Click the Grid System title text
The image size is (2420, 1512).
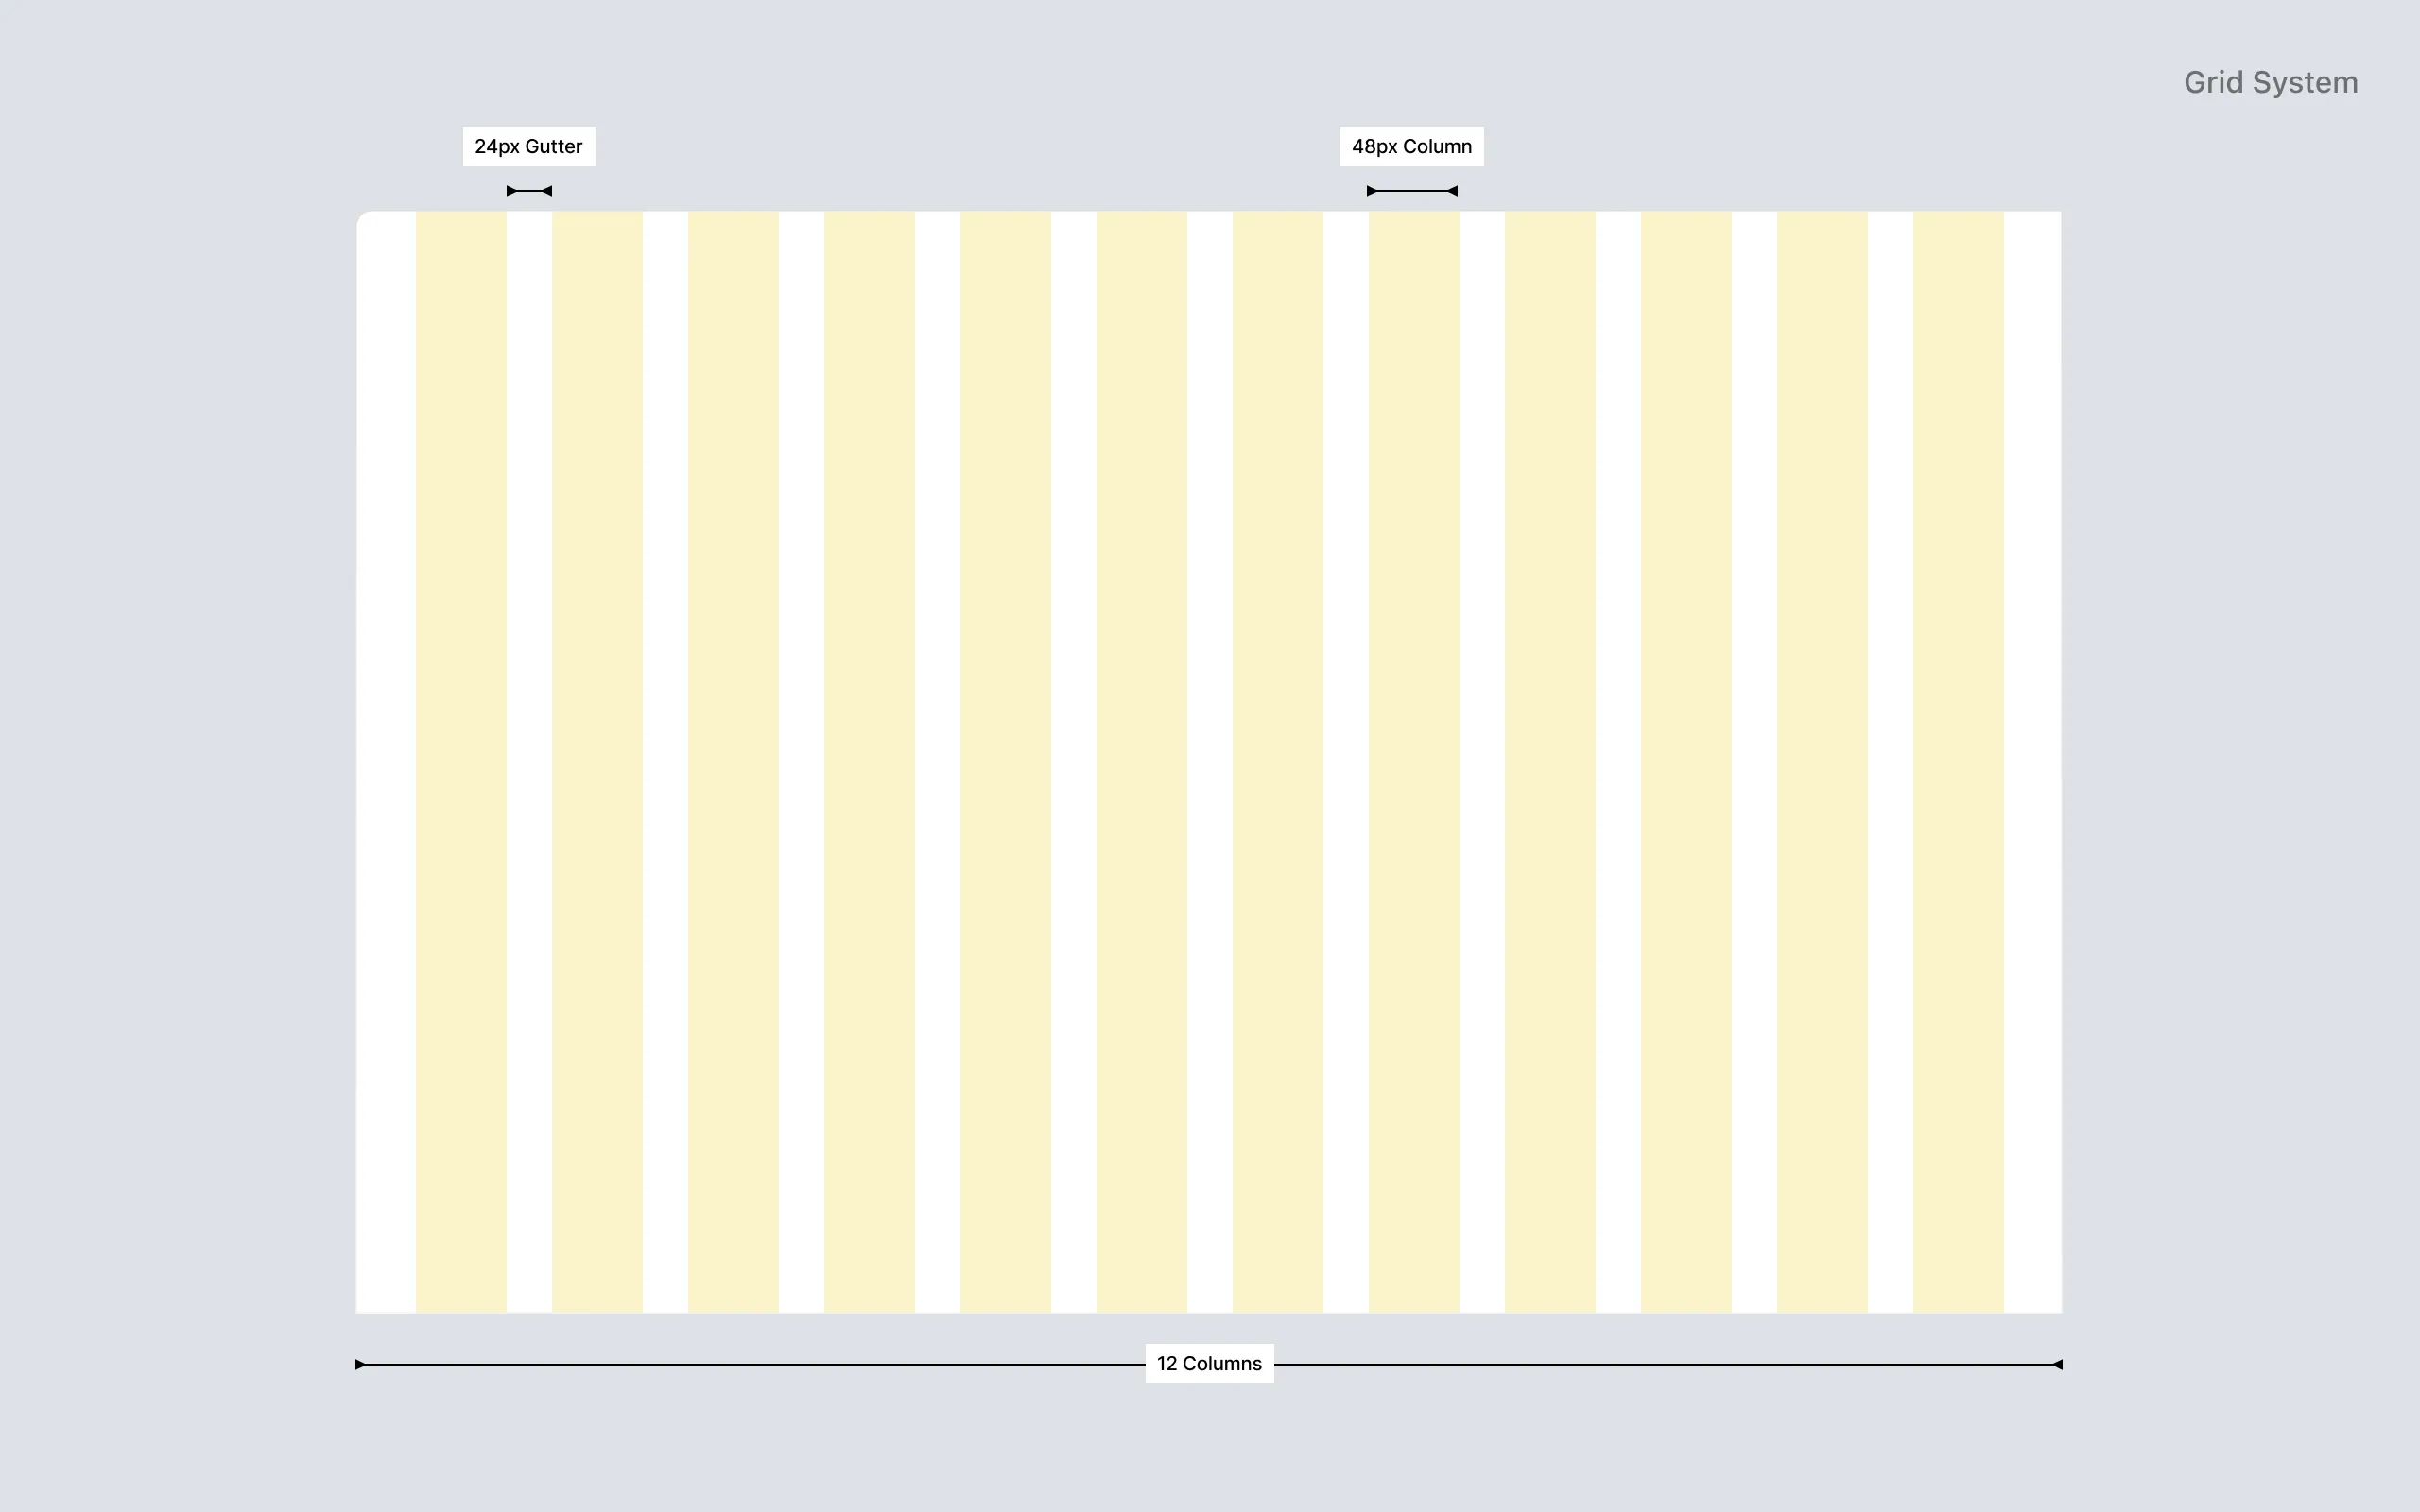point(2270,81)
